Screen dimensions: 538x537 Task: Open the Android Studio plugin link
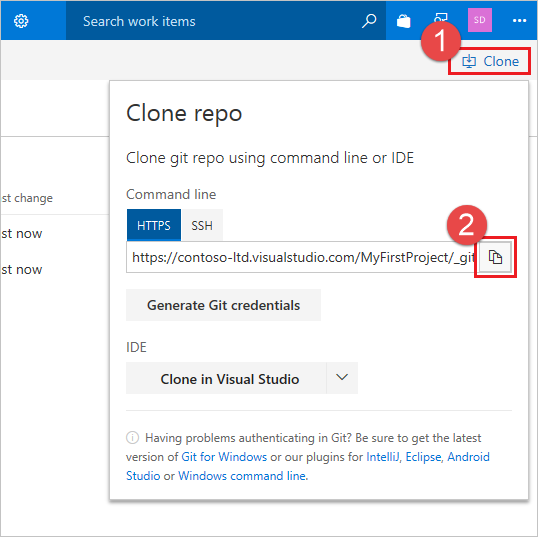point(468,457)
